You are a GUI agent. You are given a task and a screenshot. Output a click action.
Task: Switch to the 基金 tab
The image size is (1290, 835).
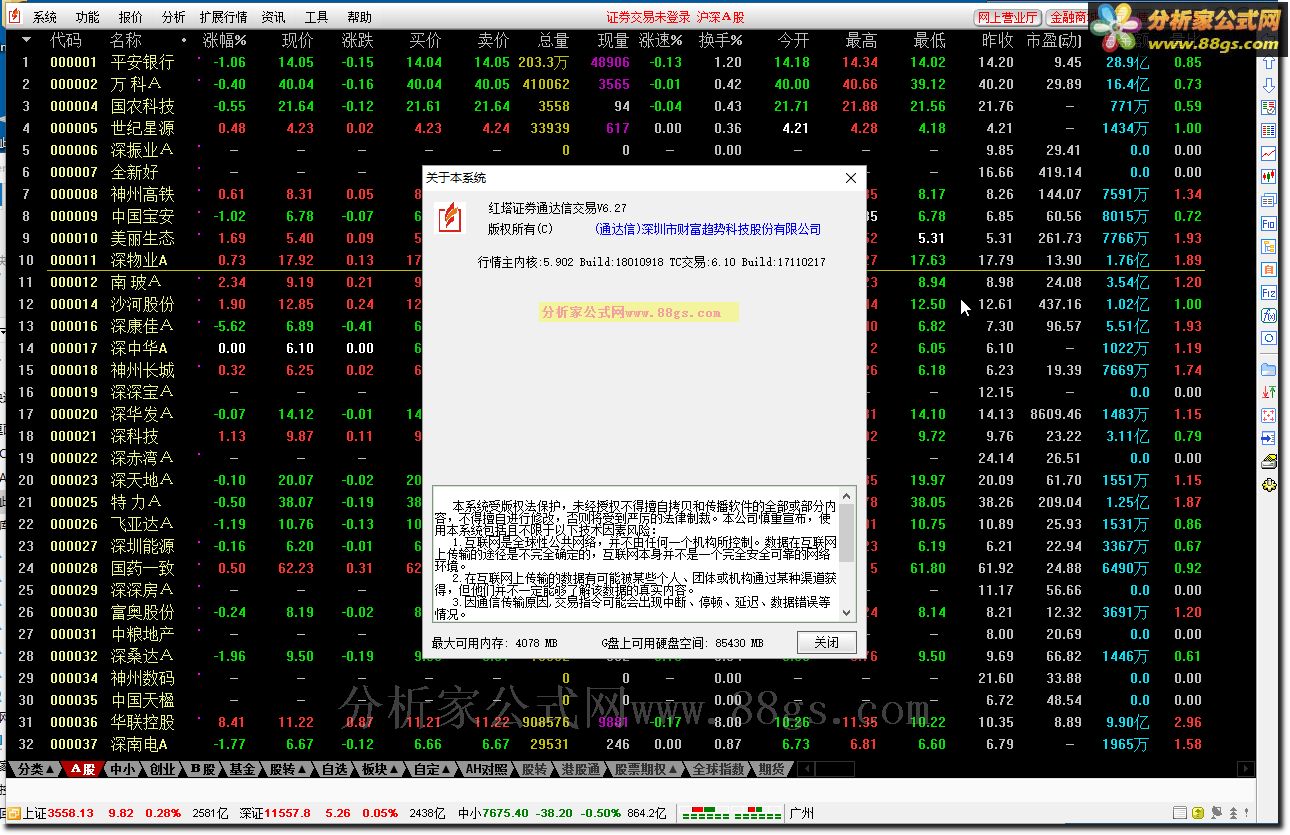point(242,769)
